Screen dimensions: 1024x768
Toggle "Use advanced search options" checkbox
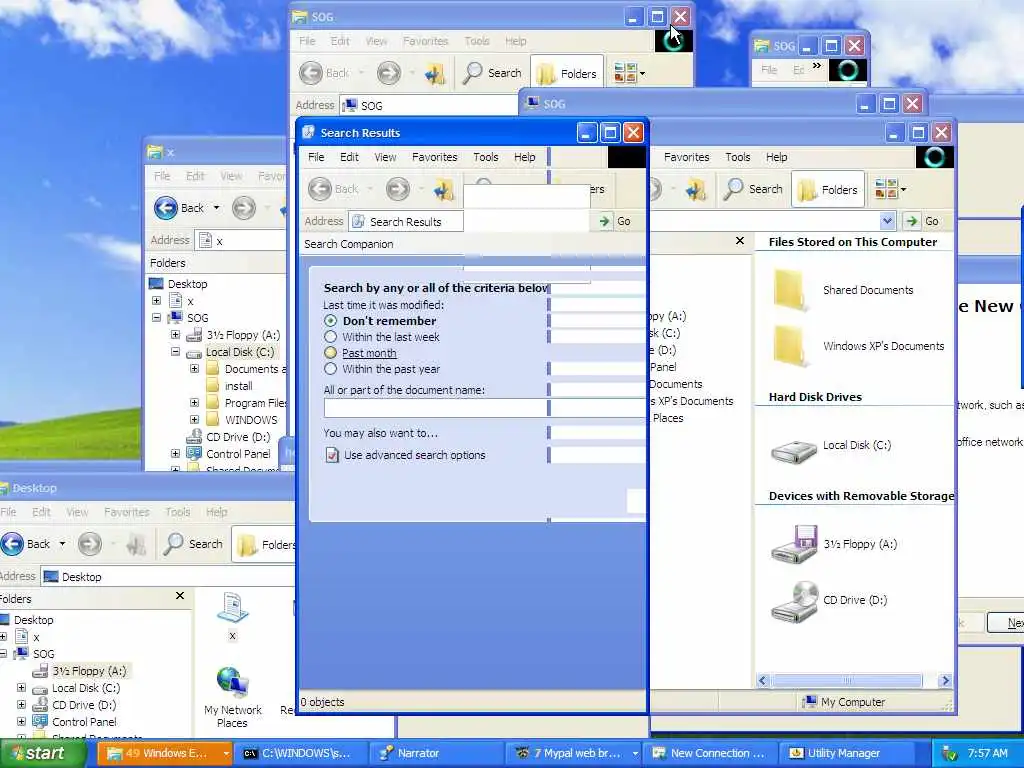332,455
